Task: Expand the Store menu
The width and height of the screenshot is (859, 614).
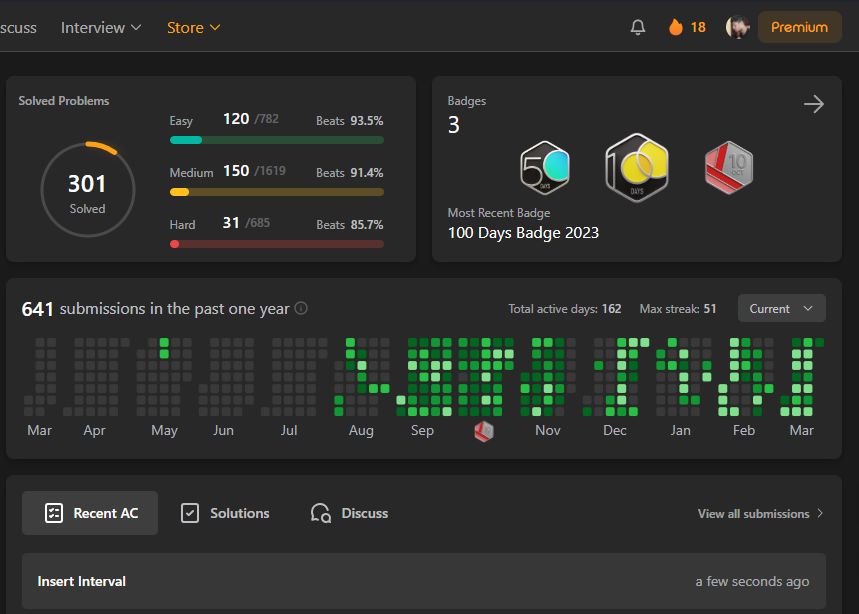Action: click(193, 27)
